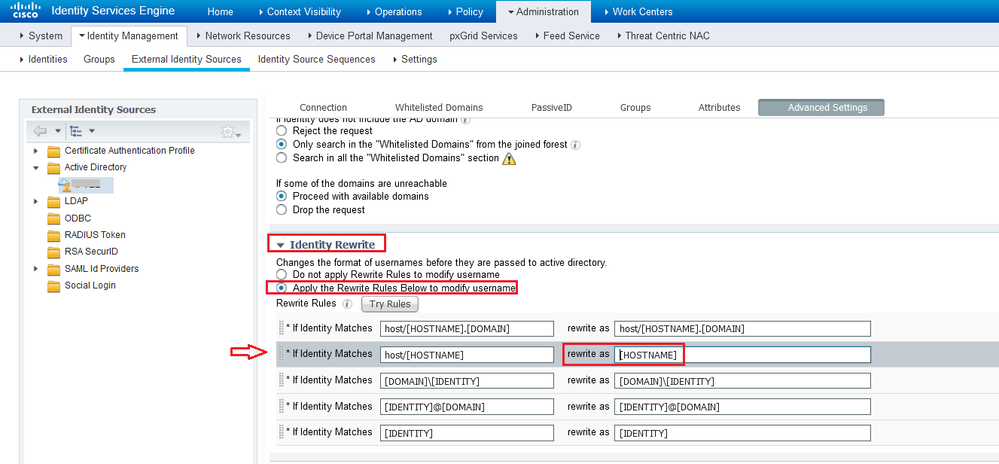The image size is (999, 464).
Task: Click the Certificate Authentication Profile folder icon
Action: tap(54, 151)
